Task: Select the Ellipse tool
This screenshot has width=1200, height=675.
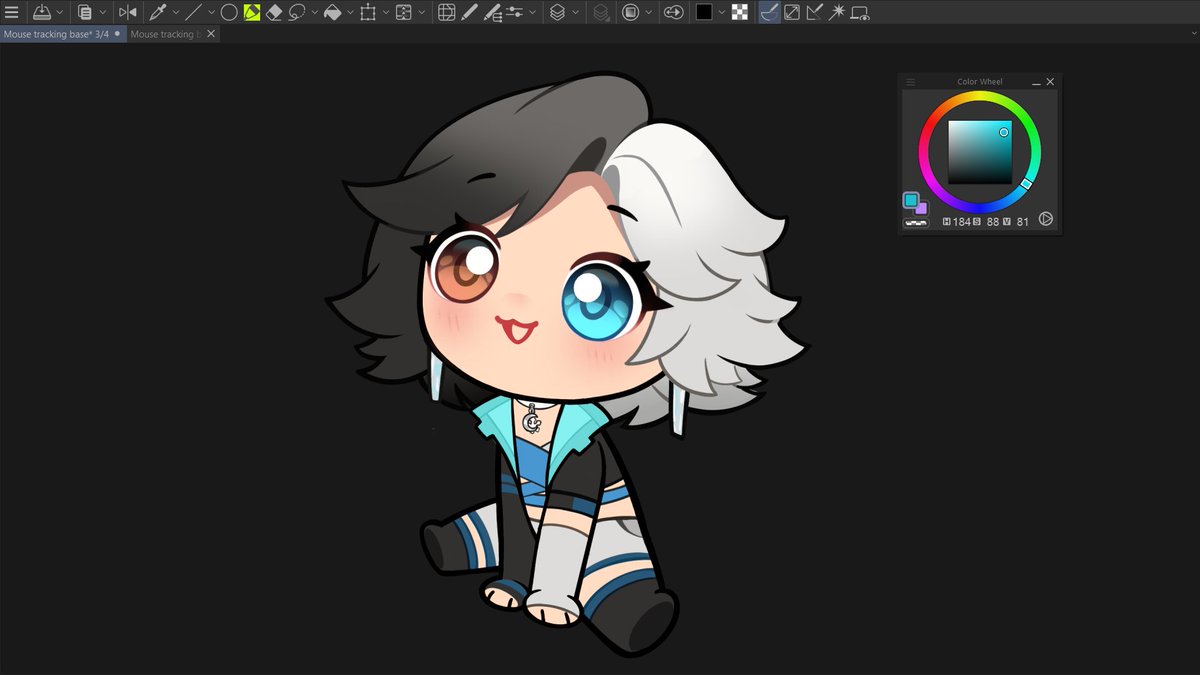Action: pos(229,11)
